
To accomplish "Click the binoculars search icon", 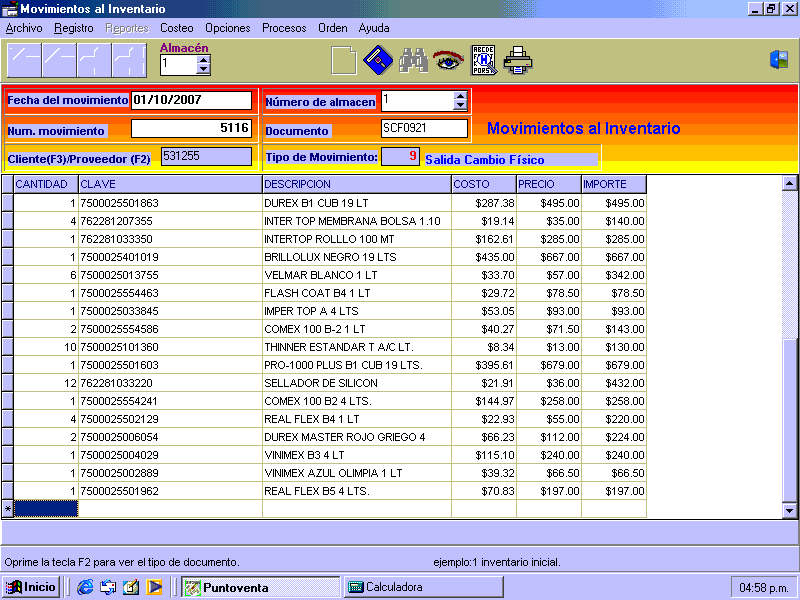I will pos(413,61).
